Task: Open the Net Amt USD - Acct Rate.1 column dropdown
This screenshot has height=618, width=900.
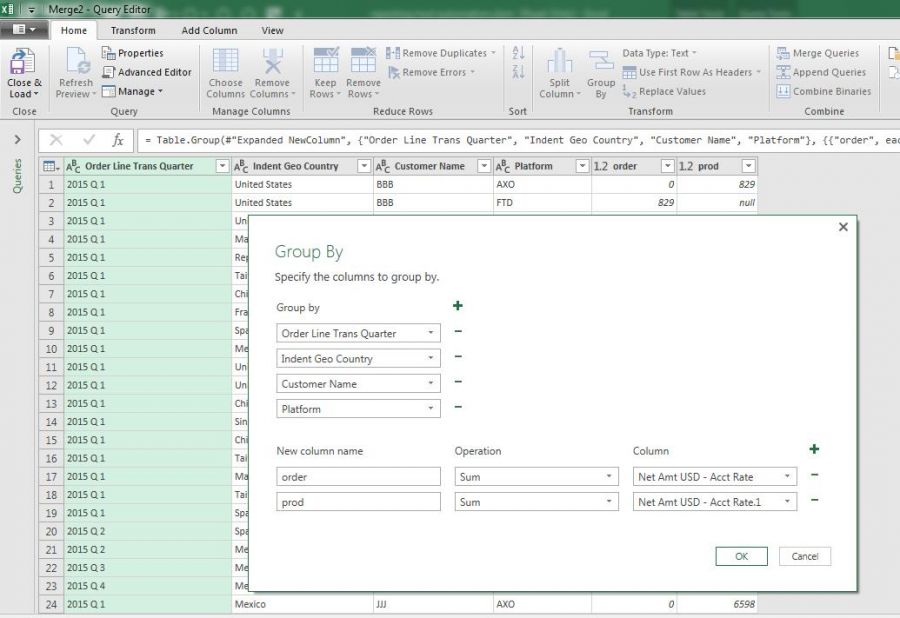Action: click(787, 502)
